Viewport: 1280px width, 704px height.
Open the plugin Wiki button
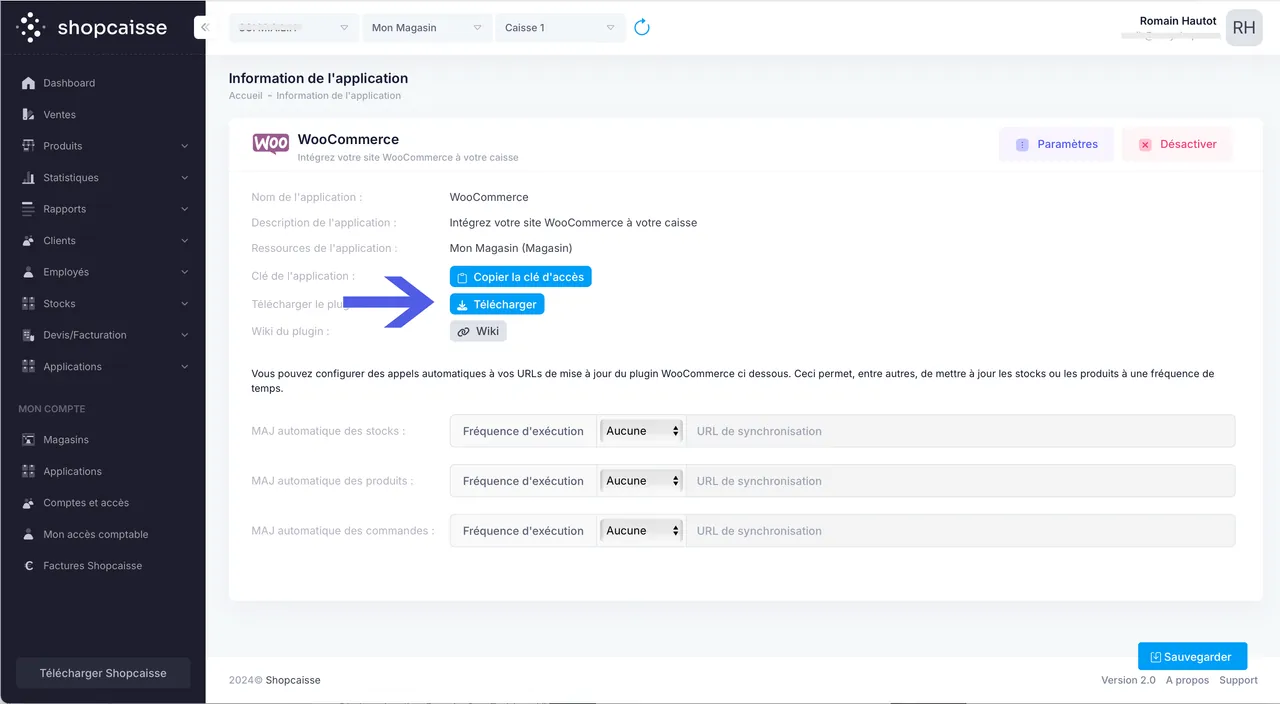tap(478, 331)
